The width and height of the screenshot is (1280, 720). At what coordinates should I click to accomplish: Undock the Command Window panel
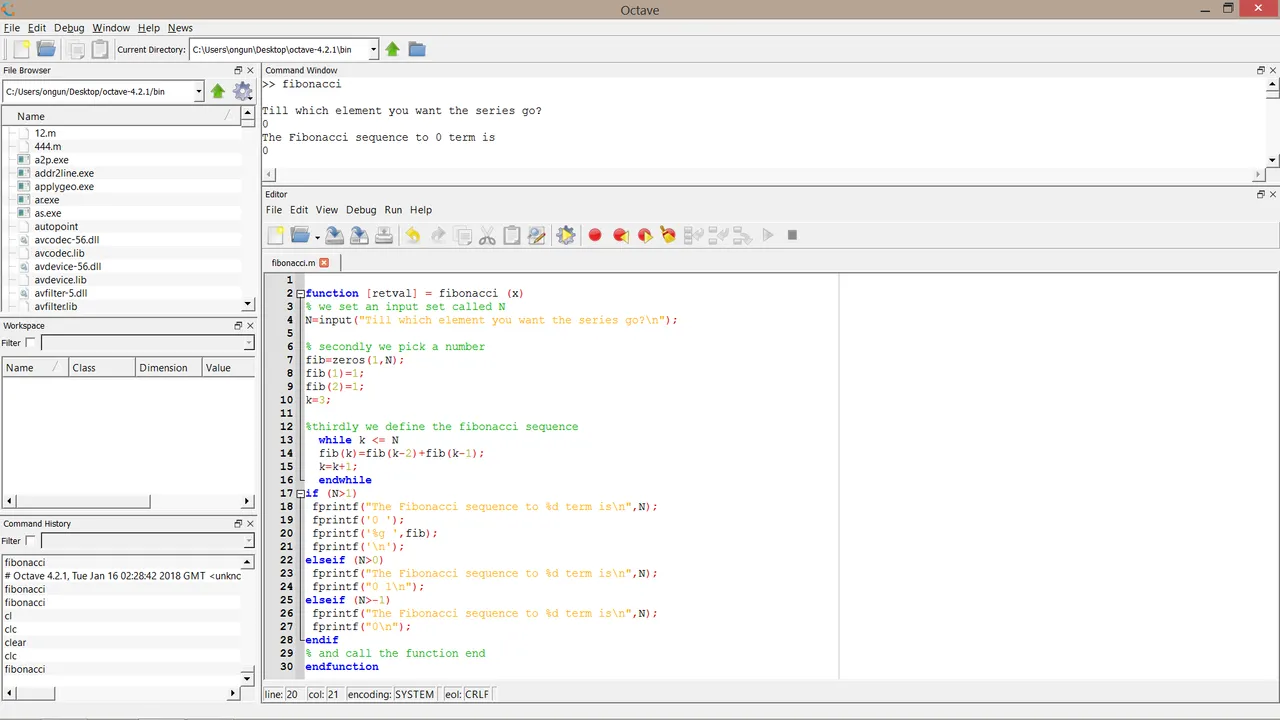click(1261, 70)
